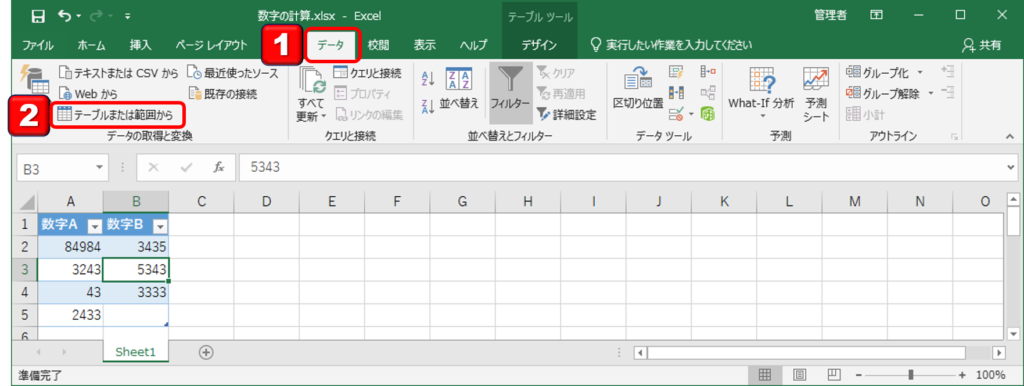The height and width of the screenshot is (386, 1024).
Task: Switch to the ホーム tab
Action: [91, 45]
